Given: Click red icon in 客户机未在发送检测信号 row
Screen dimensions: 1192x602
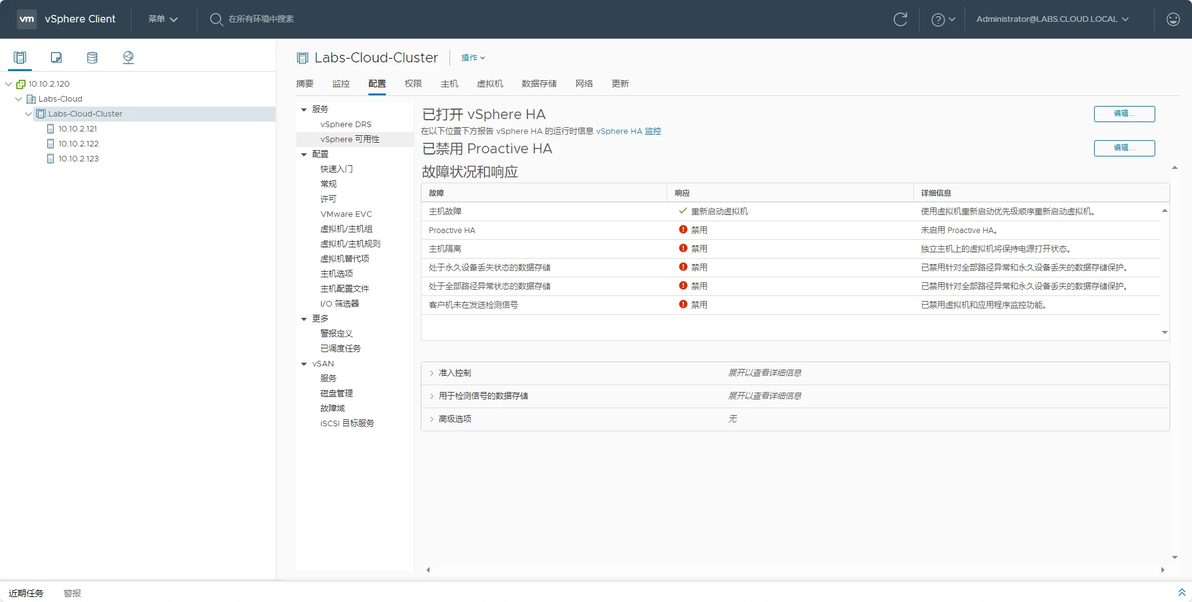Looking at the screenshot, I should [683, 304].
